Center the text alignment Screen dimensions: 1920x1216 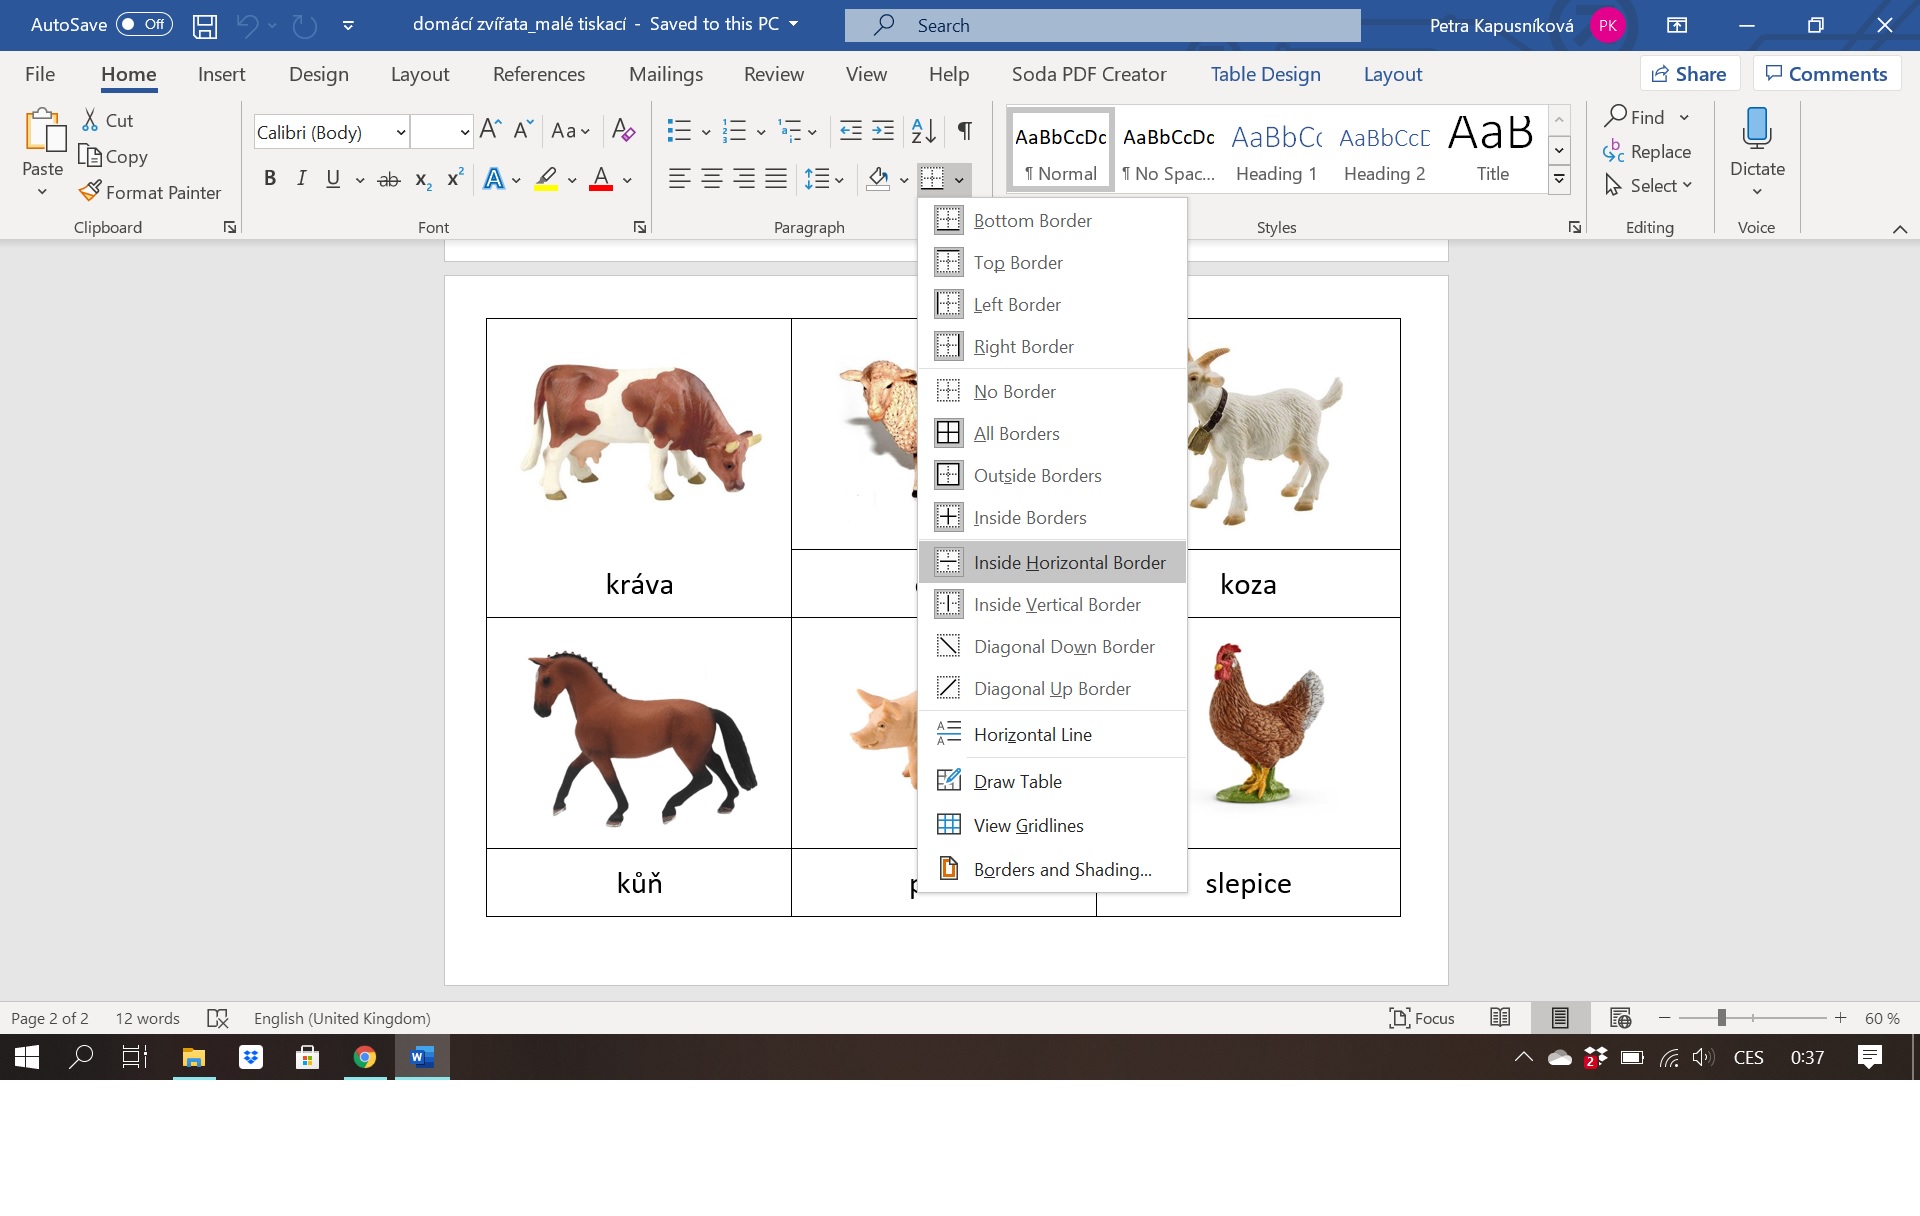click(711, 179)
